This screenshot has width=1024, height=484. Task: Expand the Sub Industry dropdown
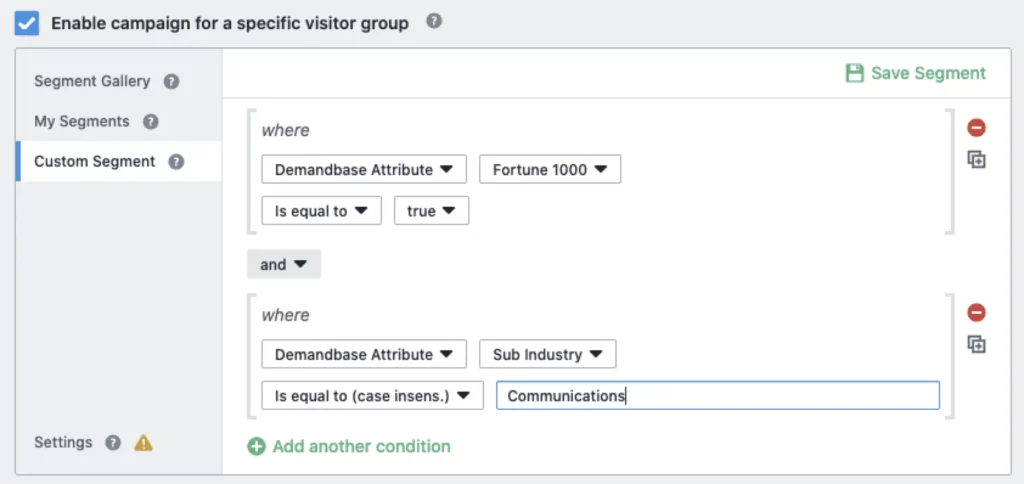click(547, 355)
